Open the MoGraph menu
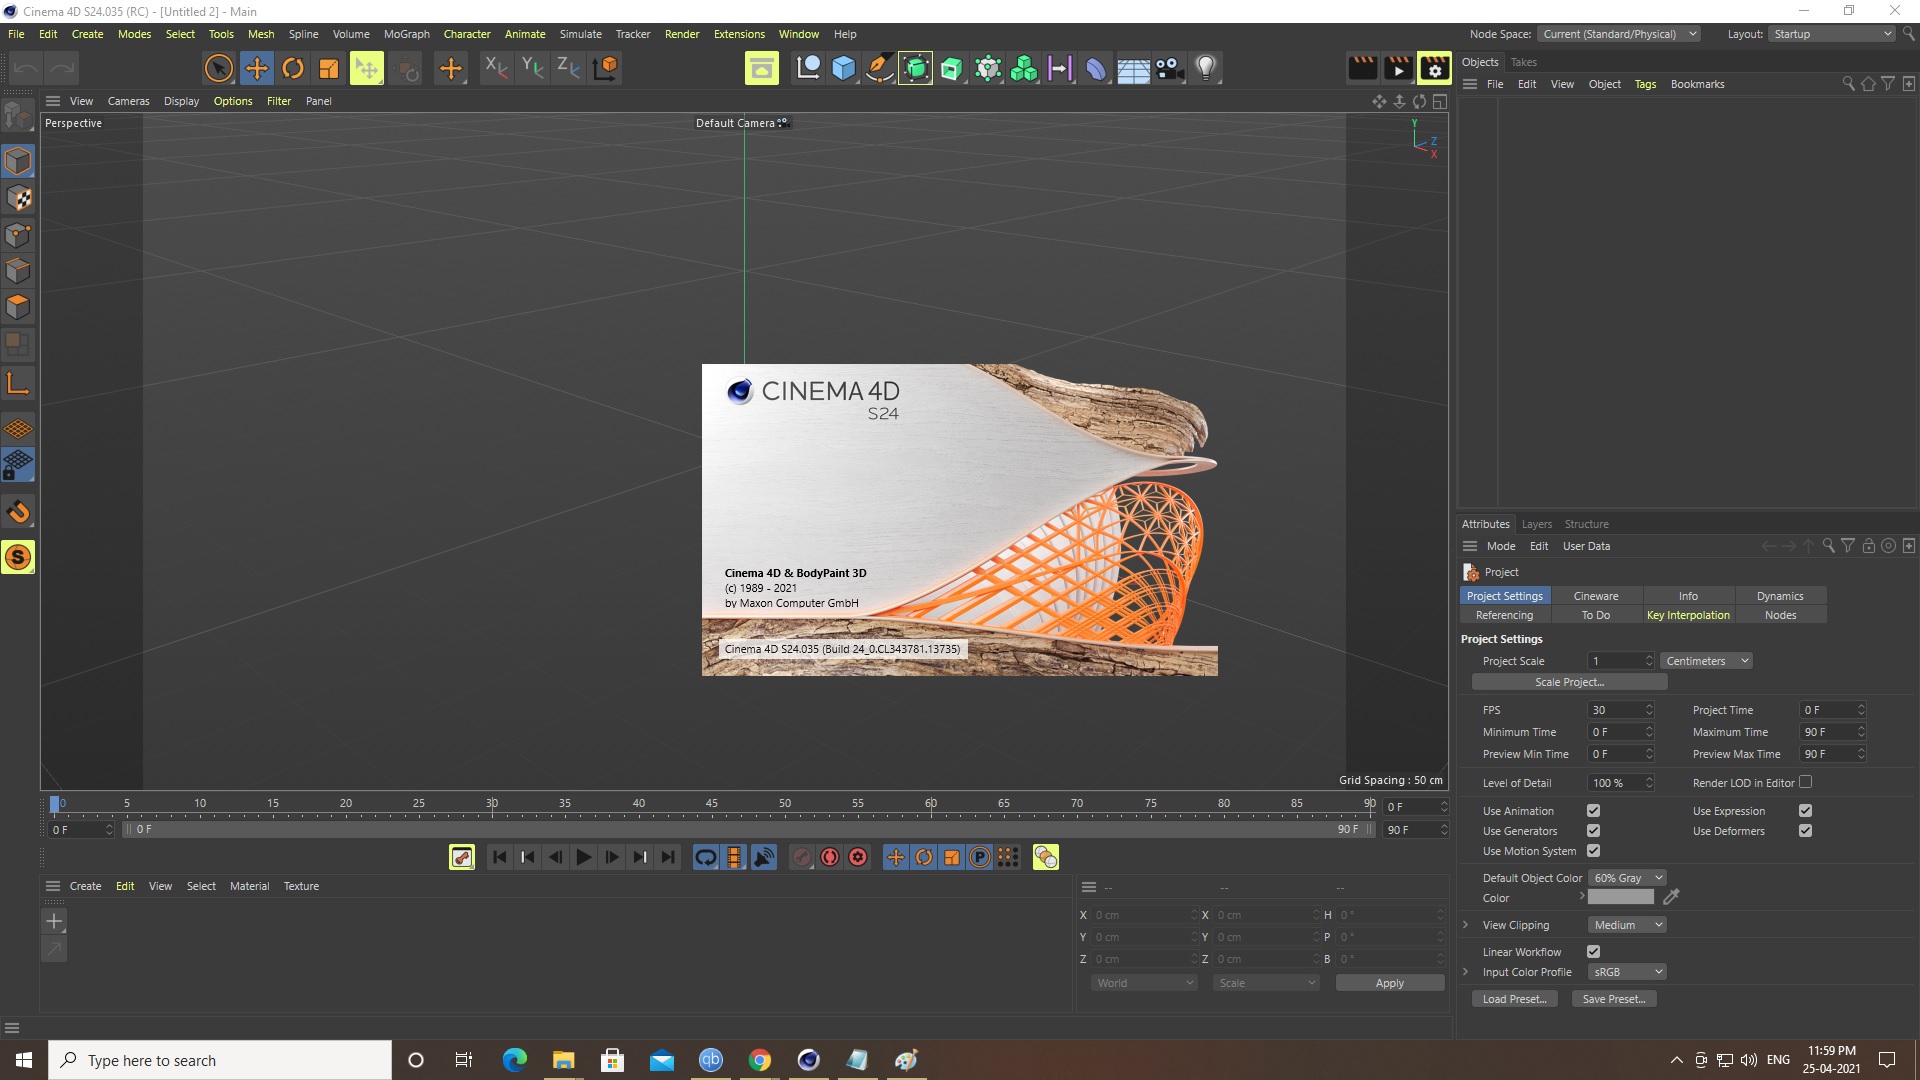Screen dimensions: 1920x1080 [x=406, y=34]
